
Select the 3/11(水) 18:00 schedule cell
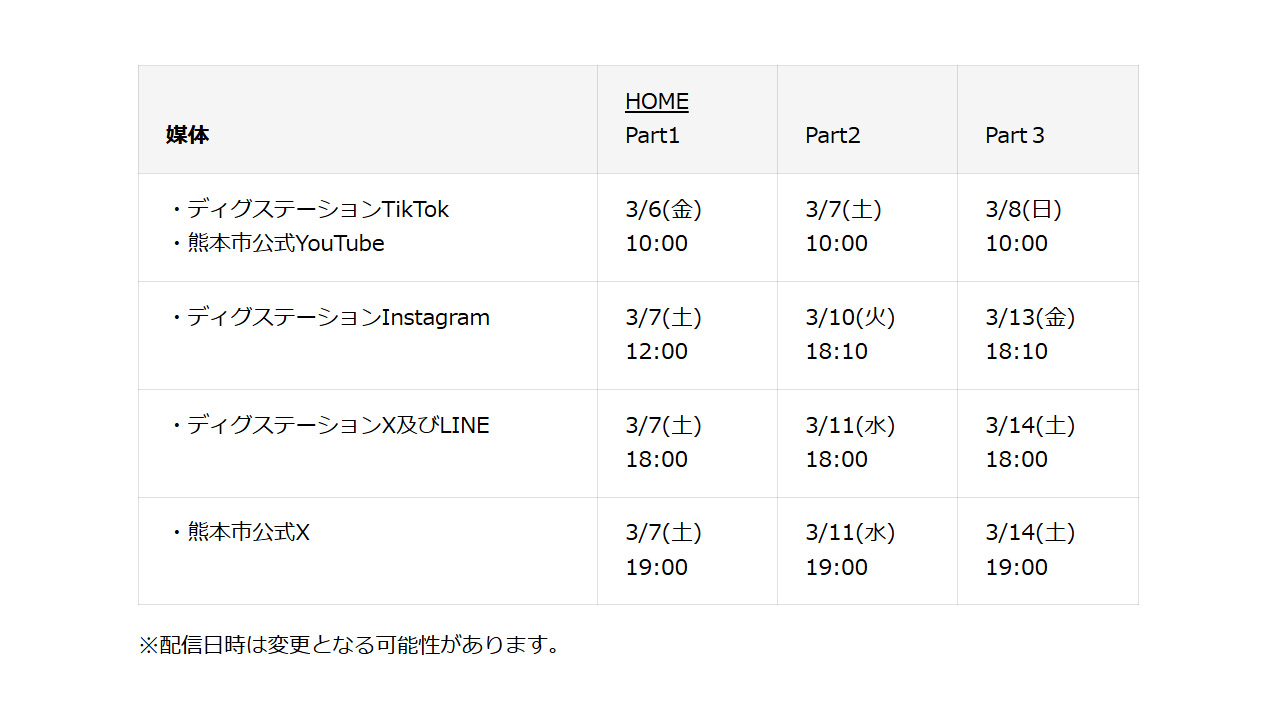(x=849, y=443)
